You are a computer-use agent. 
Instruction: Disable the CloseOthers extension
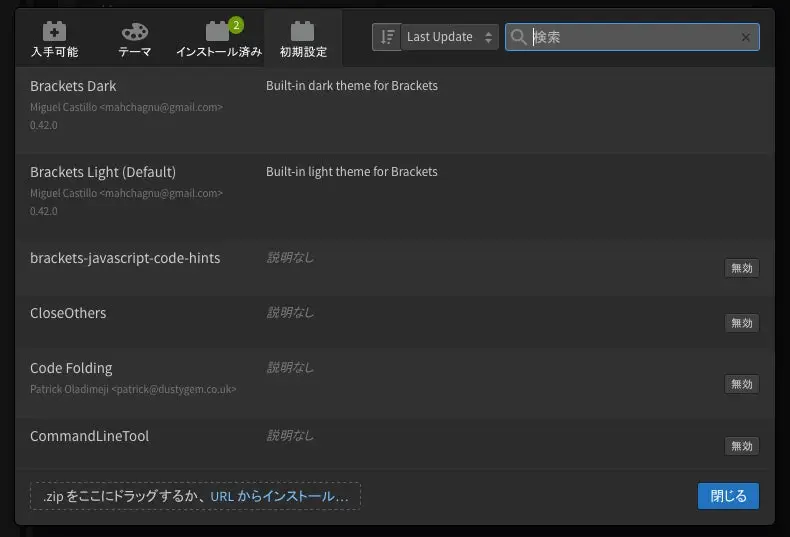(742, 323)
